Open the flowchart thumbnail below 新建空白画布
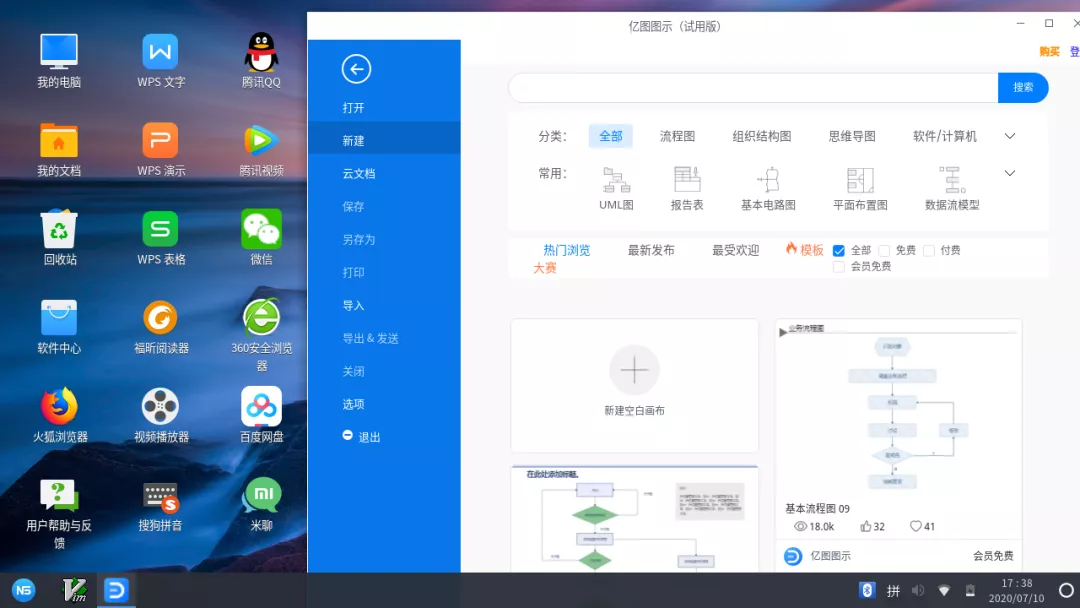The image size is (1080, 608). (x=634, y=519)
